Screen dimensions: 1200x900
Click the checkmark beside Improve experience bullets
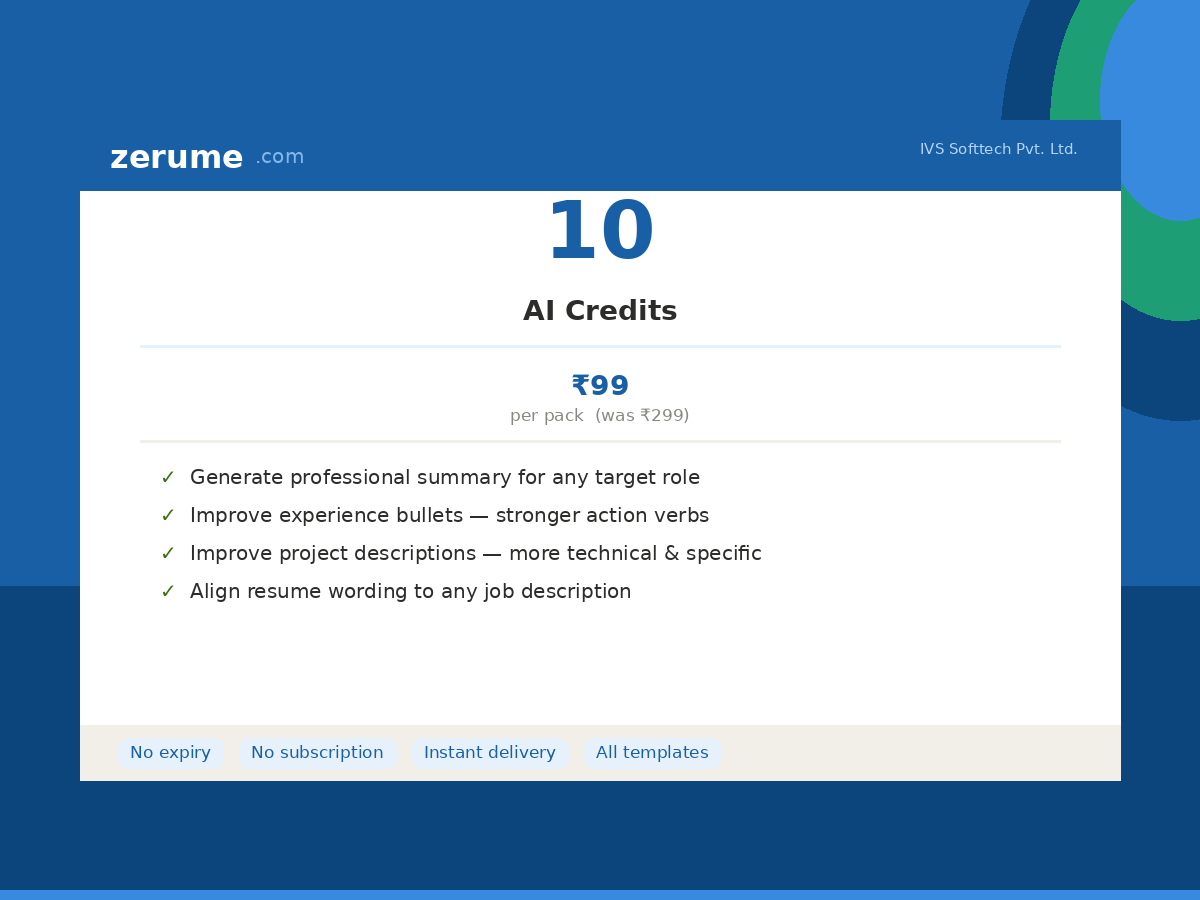[168, 516]
